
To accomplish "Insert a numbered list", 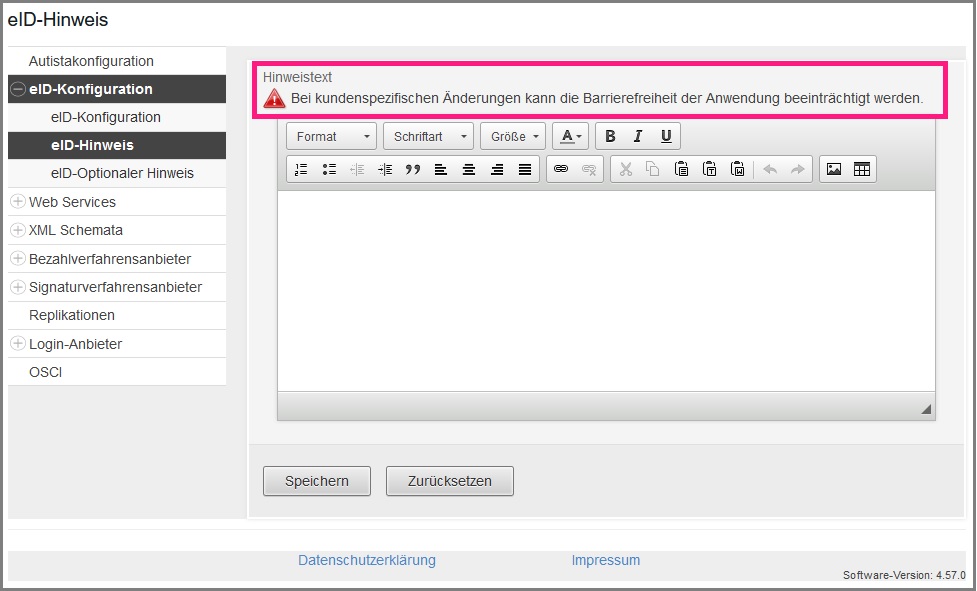I will pos(301,170).
